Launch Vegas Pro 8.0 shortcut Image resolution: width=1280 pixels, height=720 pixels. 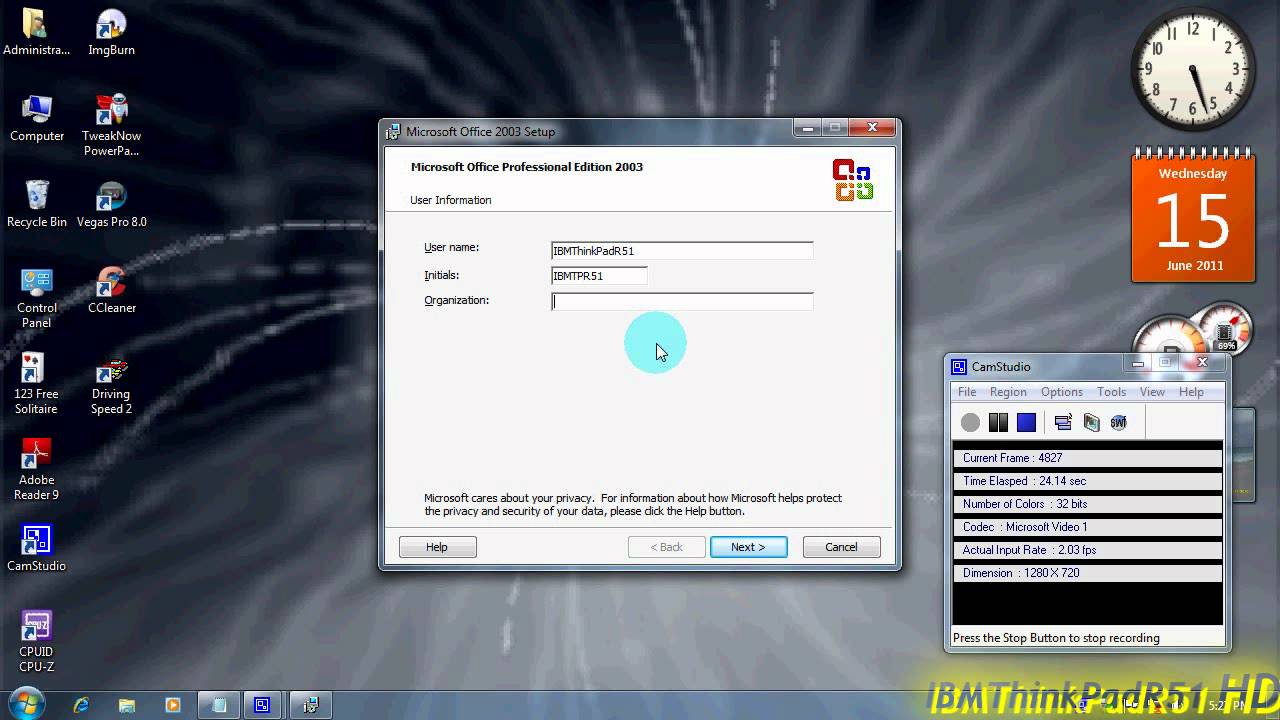pyautogui.click(x=111, y=204)
